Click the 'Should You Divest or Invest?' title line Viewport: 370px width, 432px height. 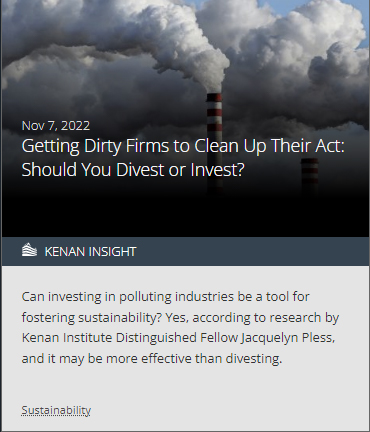coord(133,169)
